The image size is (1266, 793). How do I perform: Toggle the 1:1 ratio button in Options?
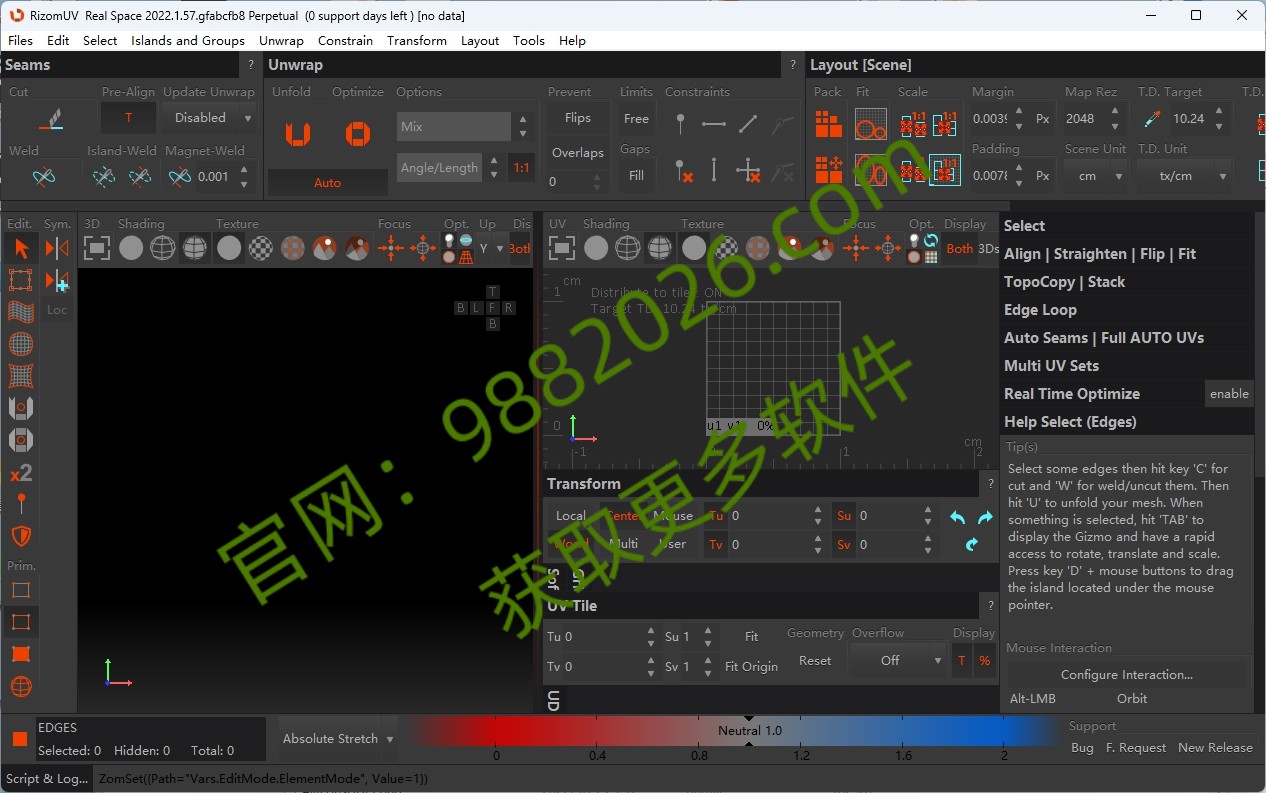(521, 168)
